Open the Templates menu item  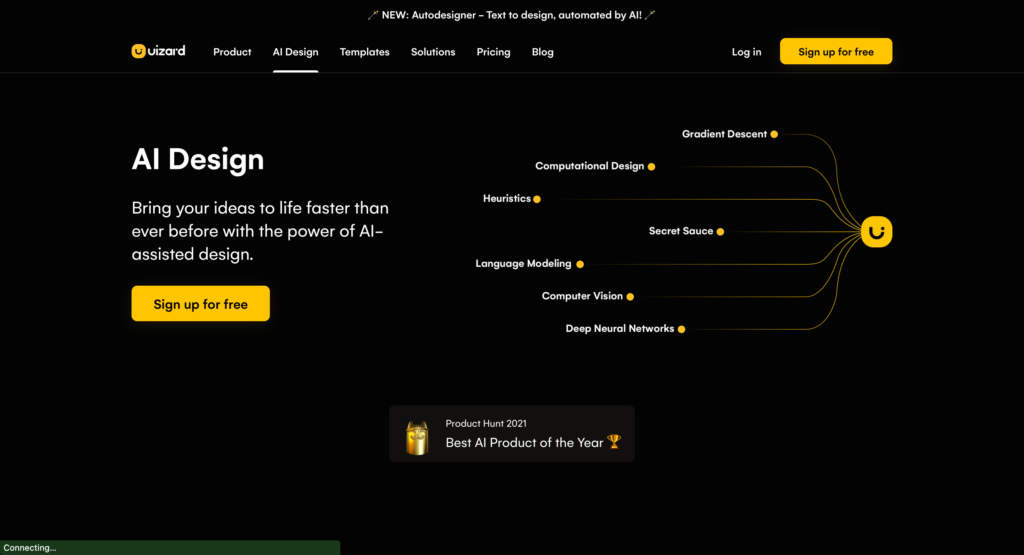click(x=364, y=52)
